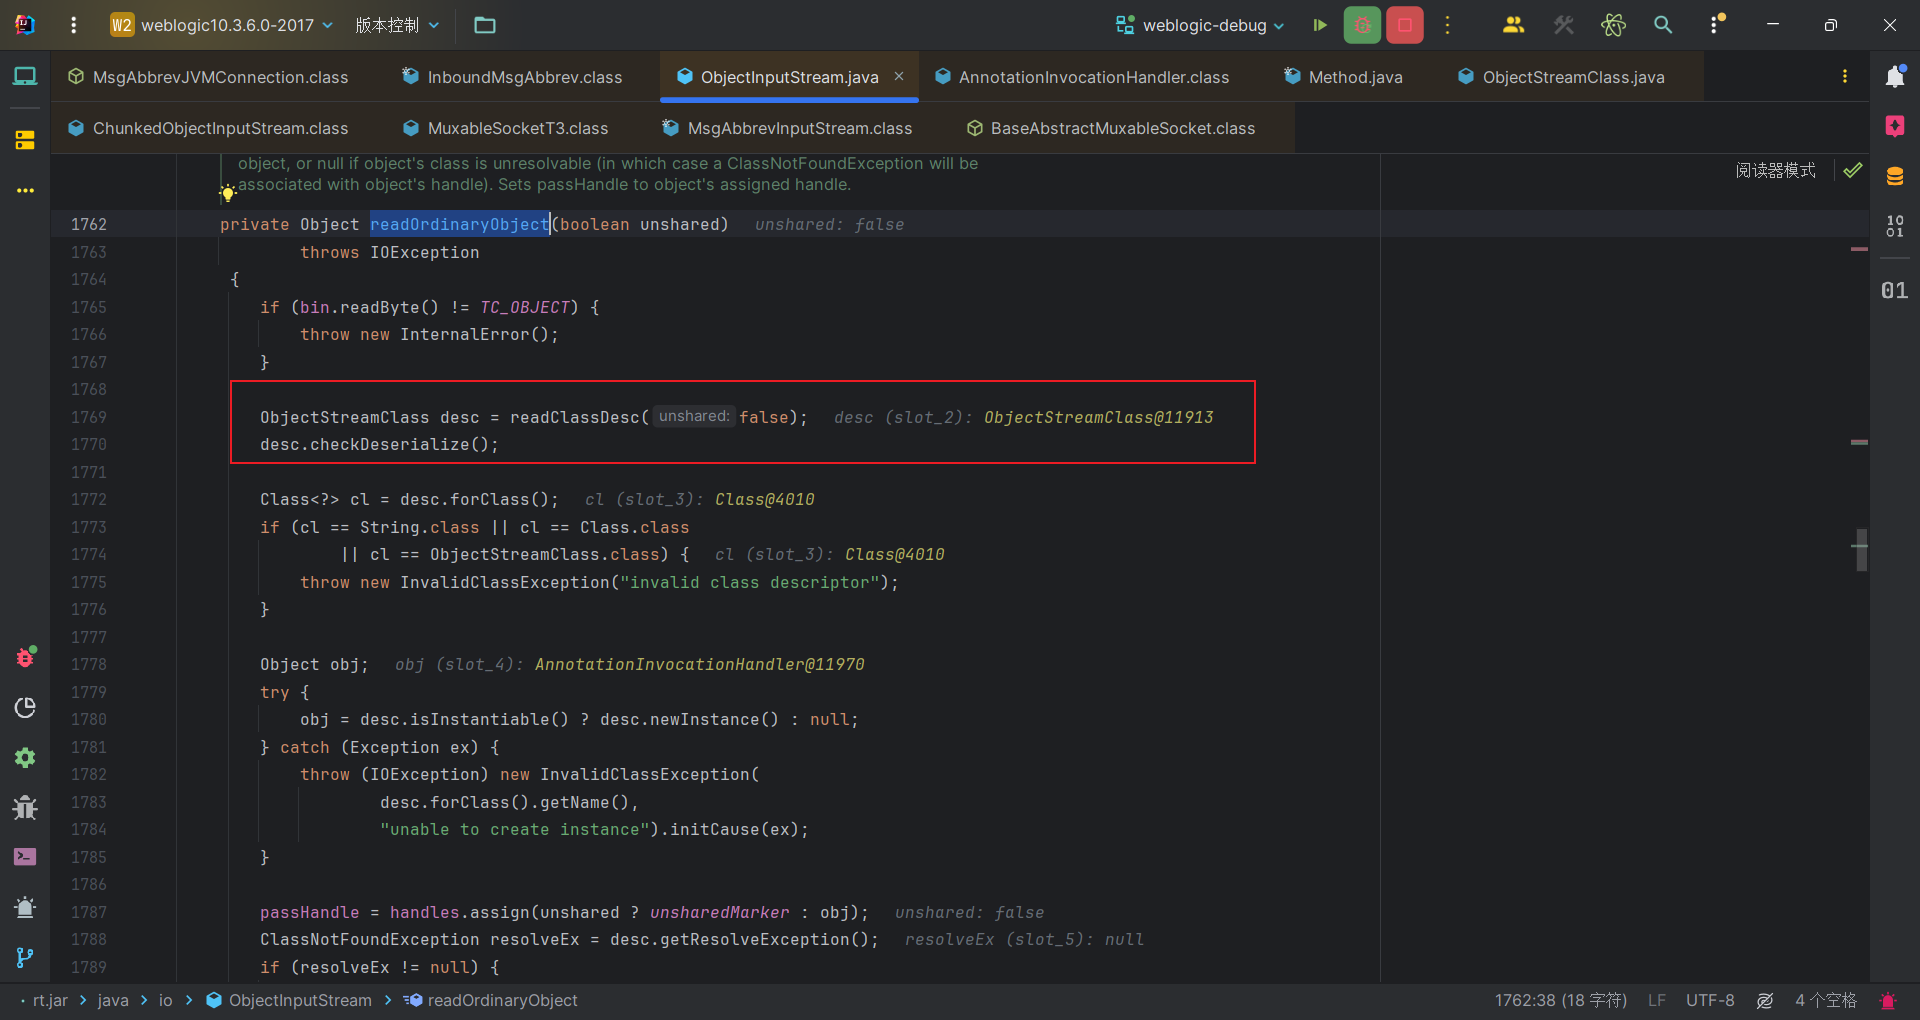Image resolution: width=1920 pixels, height=1020 pixels.
Task: Change file encoding UTF-8
Action: pos(1710,1001)
